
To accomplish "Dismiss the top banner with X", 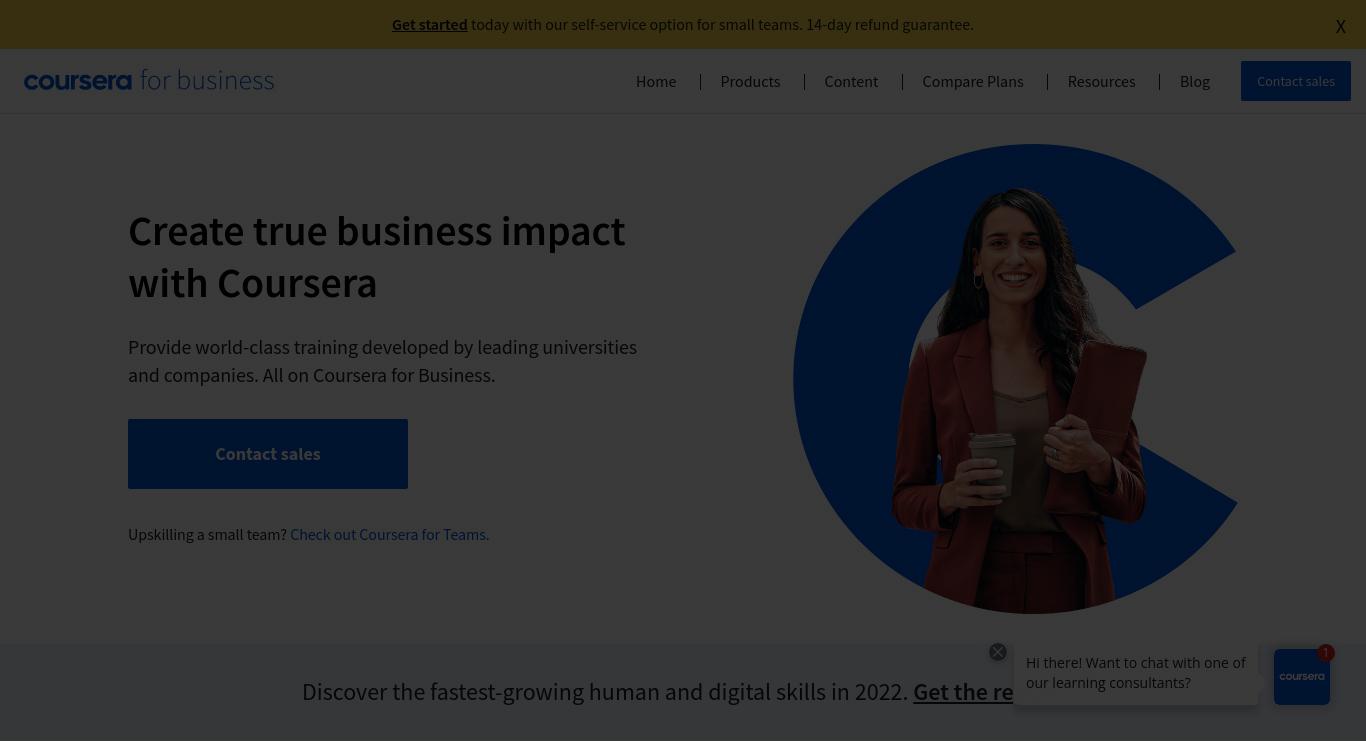I will pyautogui.click(x=1340, y=26).
